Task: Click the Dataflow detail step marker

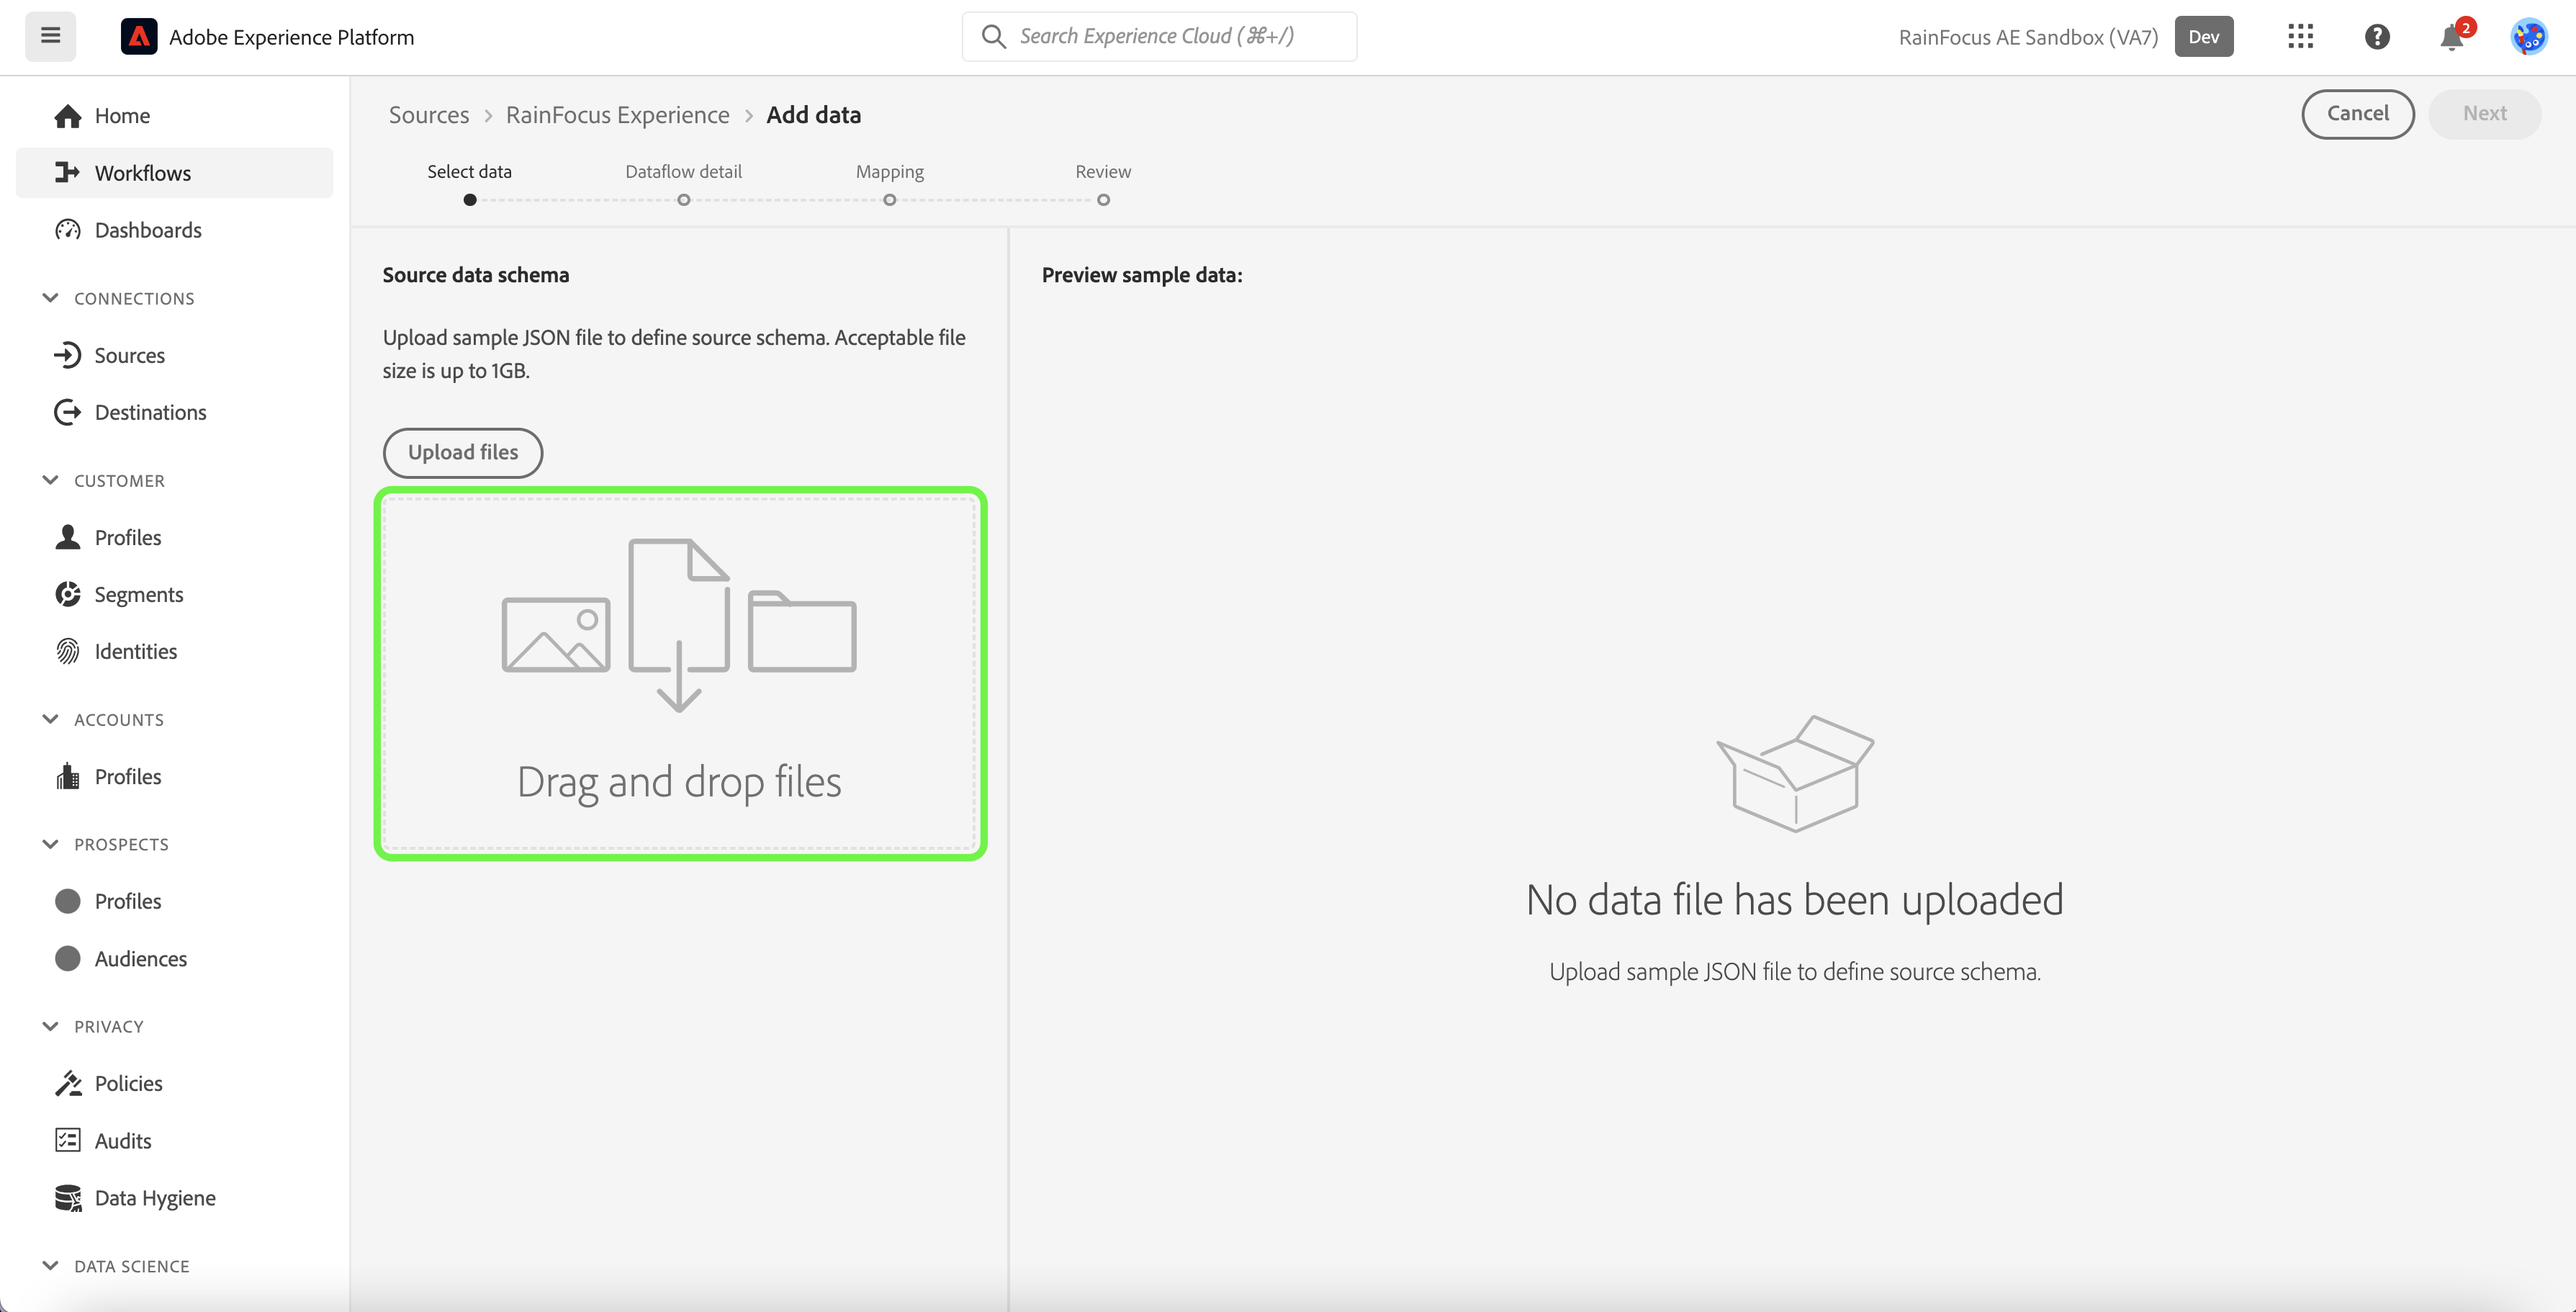Action: pyautogui.click(x=683, y=200)
